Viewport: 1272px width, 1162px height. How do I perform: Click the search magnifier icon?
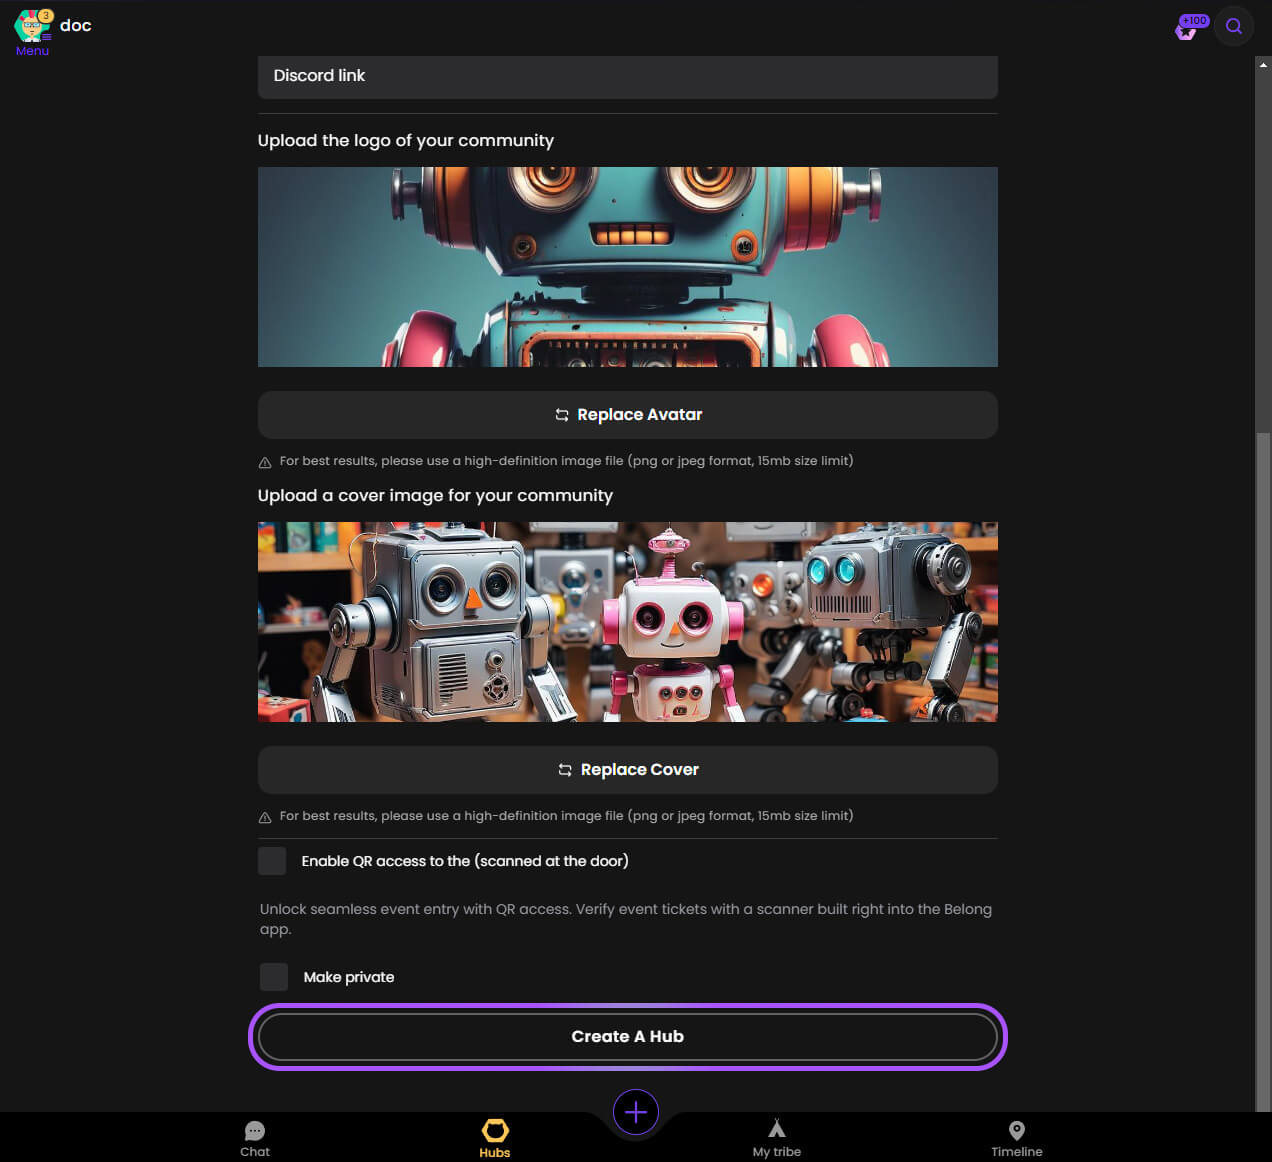[1234, 26]
